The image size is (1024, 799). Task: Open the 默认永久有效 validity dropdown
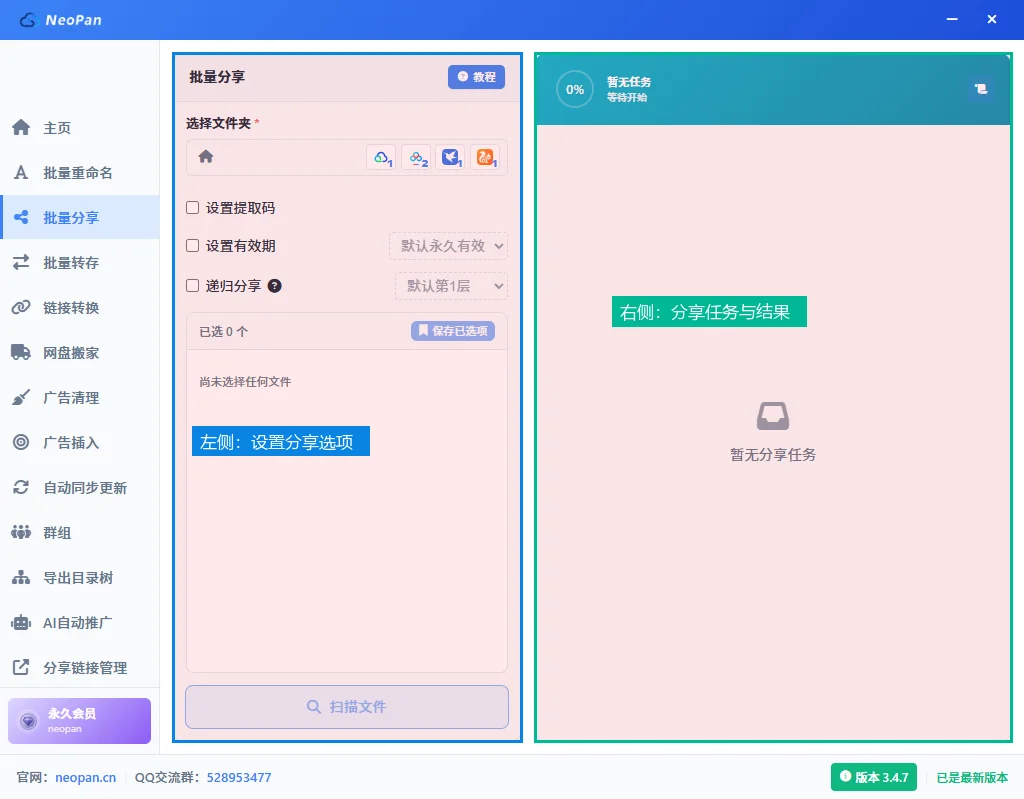(x=449, y=246)
